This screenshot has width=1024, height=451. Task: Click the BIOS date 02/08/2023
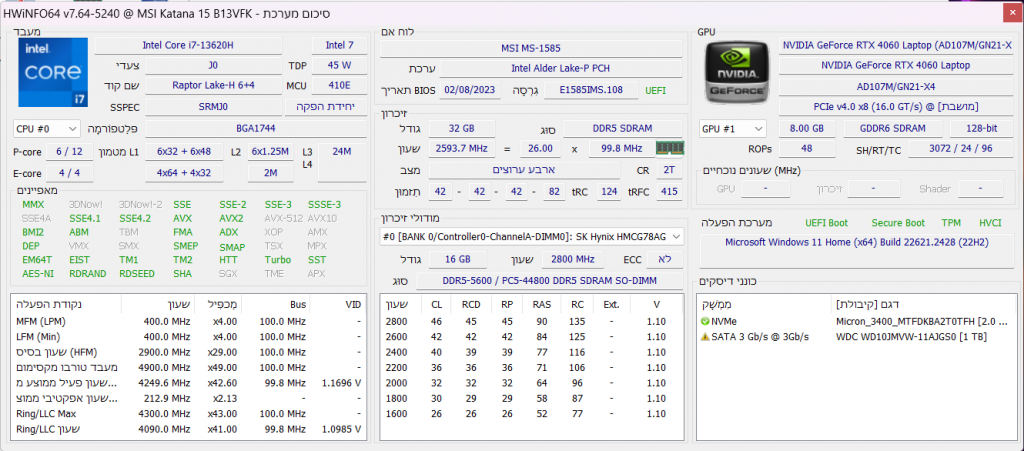[x=470, y=90]
